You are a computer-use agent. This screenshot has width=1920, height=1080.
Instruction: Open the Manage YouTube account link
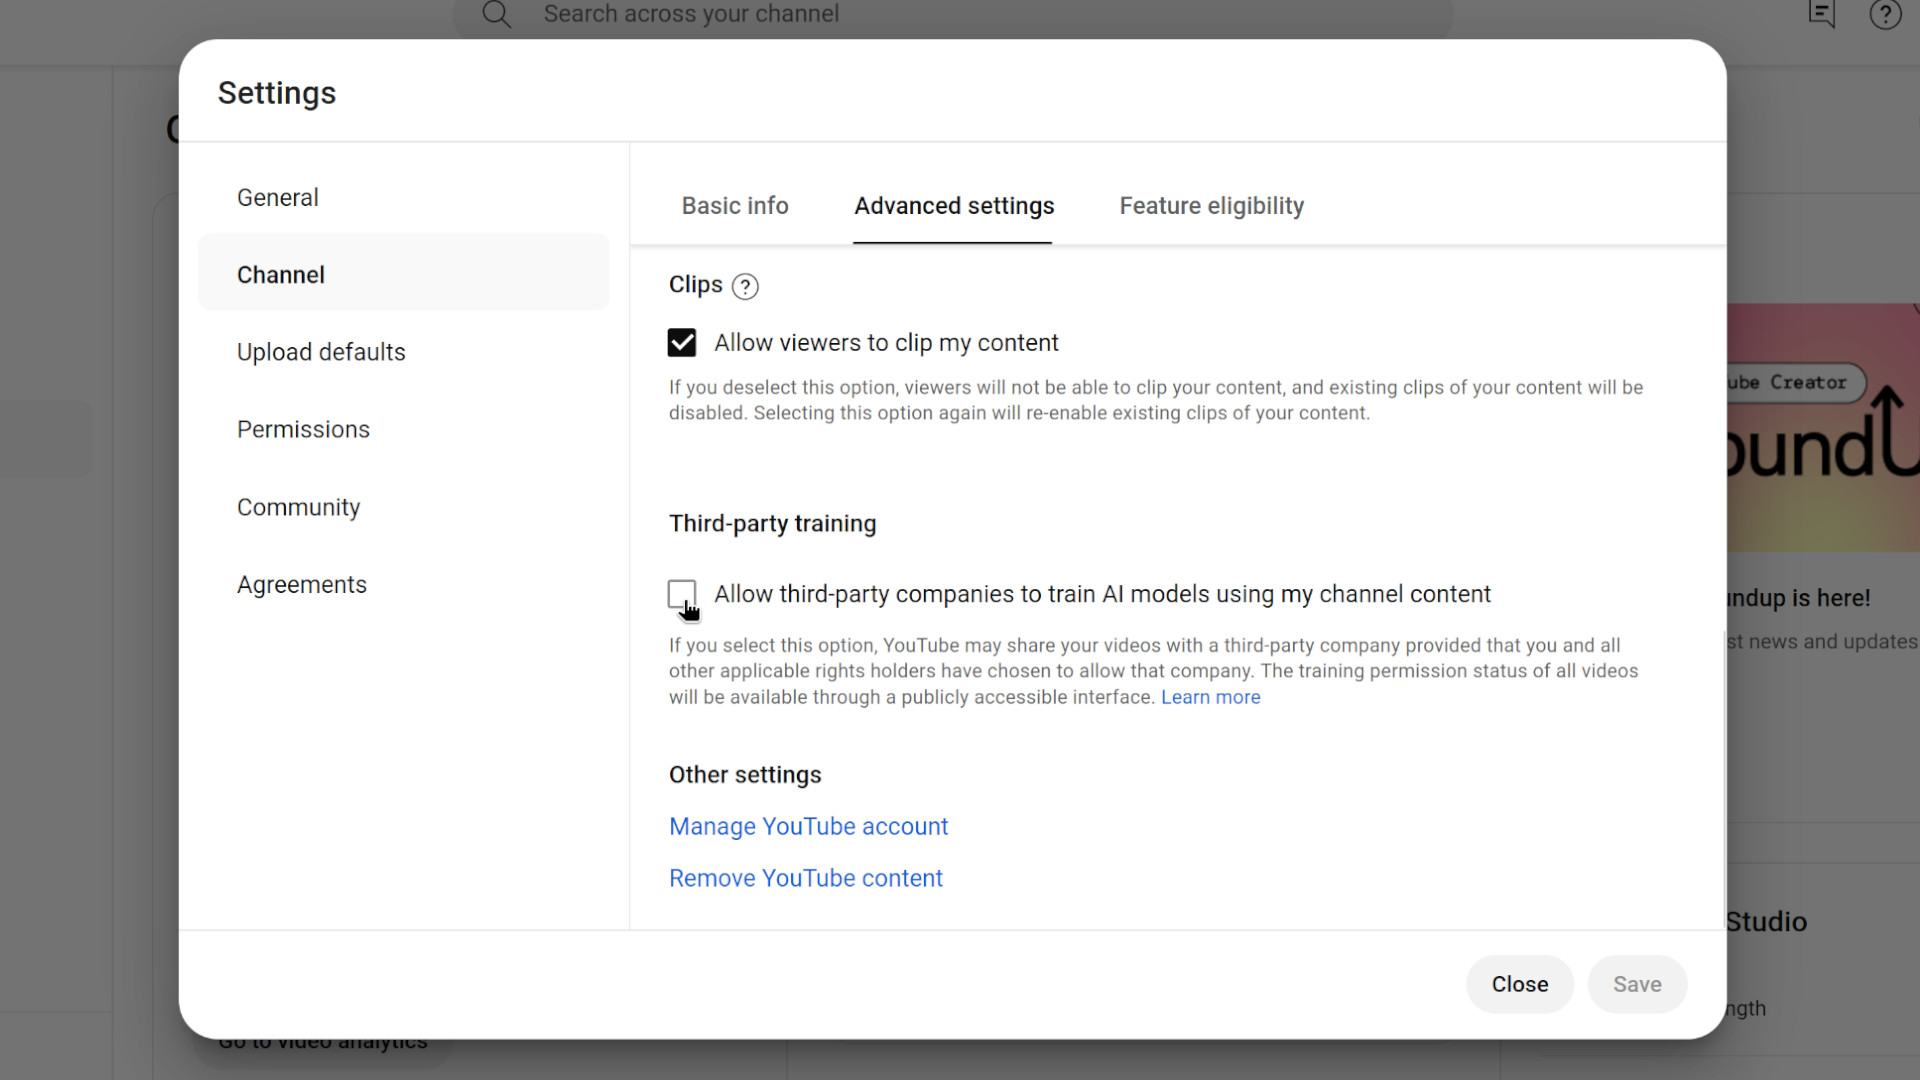point(808,827)
